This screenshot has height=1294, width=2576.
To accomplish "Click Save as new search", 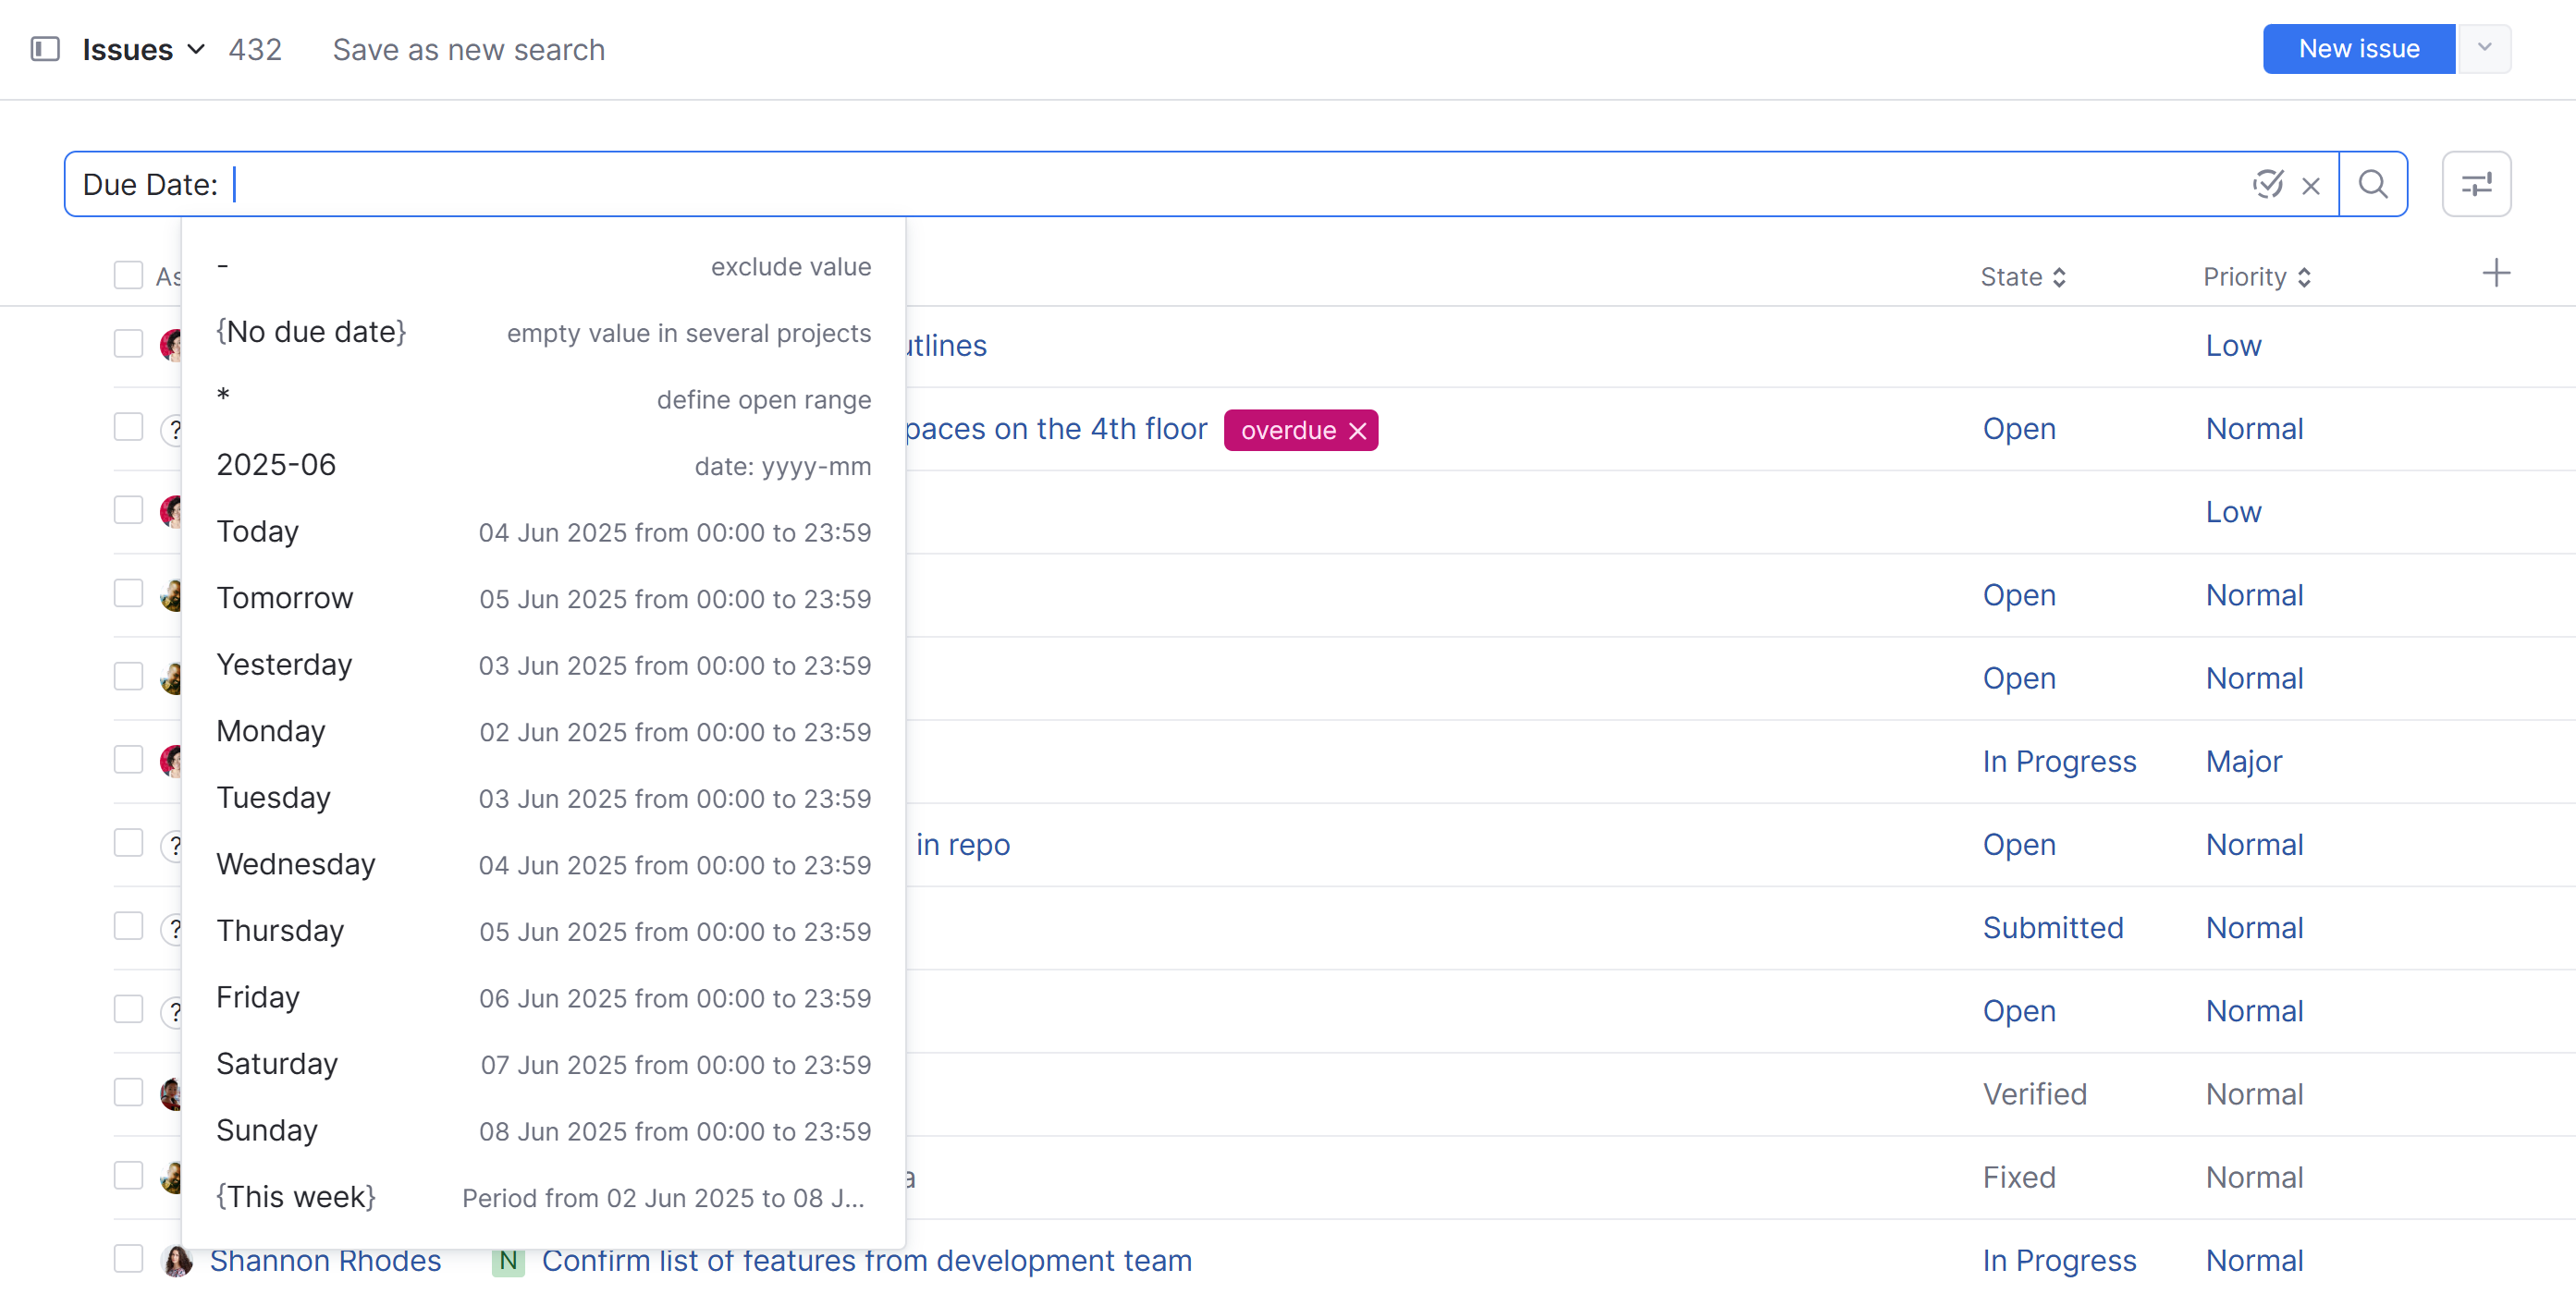I will point(468,48).
